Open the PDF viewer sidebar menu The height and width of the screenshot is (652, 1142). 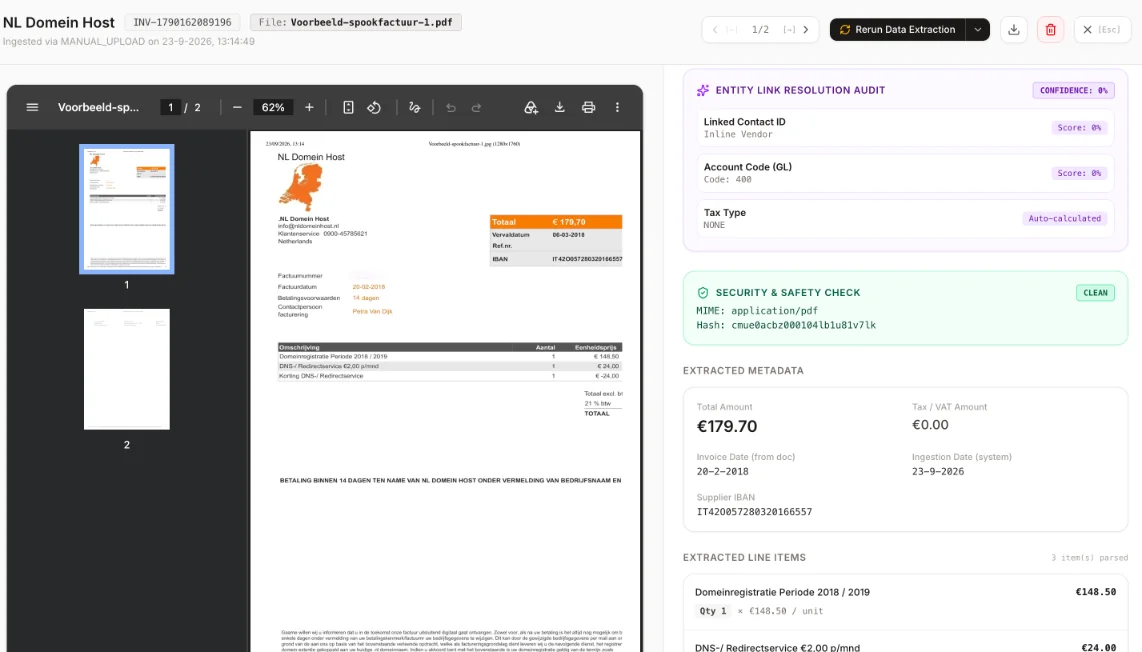[32, 107]
